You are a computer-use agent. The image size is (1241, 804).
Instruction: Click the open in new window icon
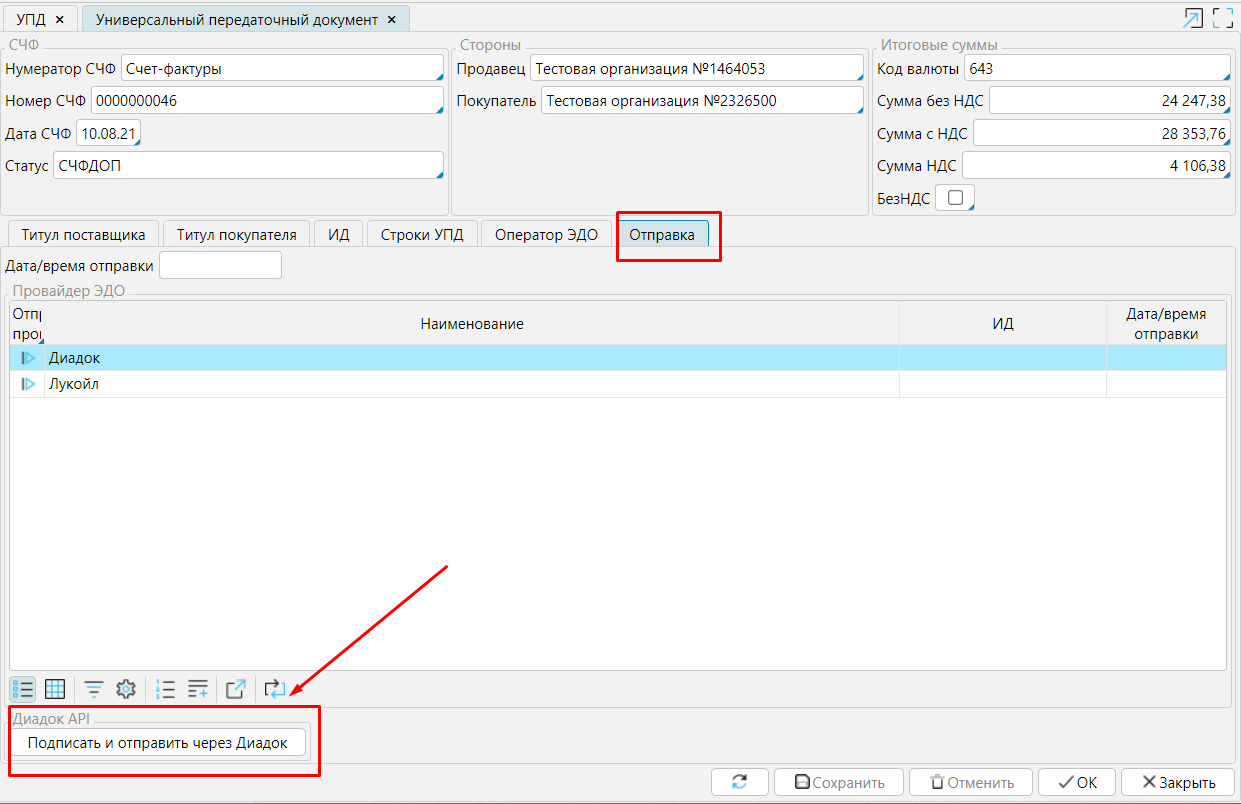coord(236,689)
